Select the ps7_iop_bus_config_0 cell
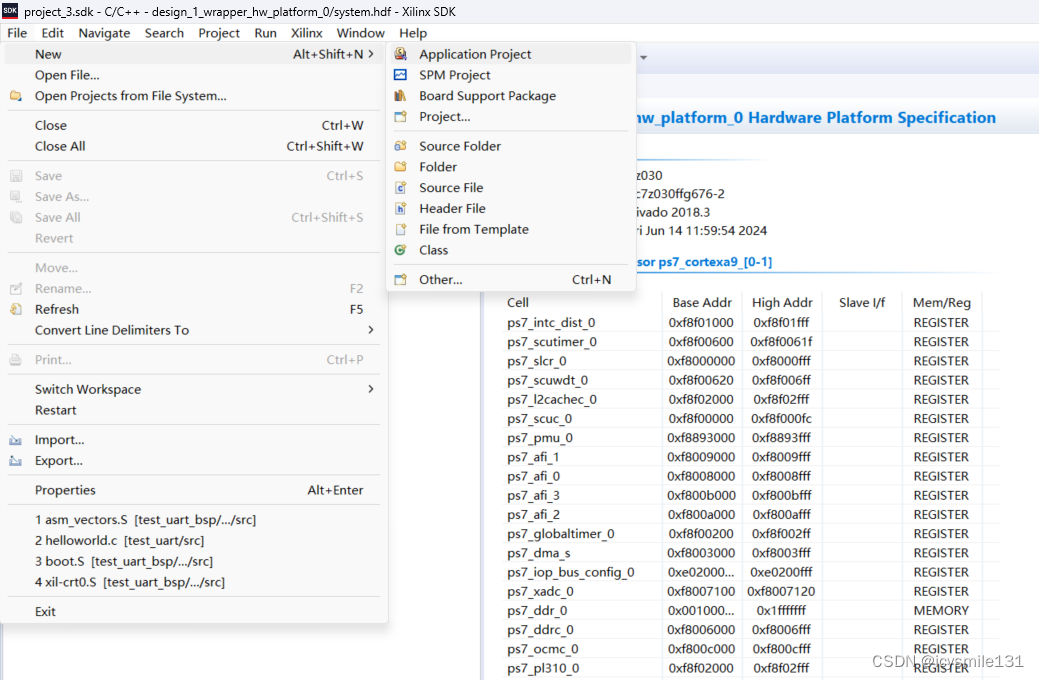1039x680 pixels. (571, 572)
